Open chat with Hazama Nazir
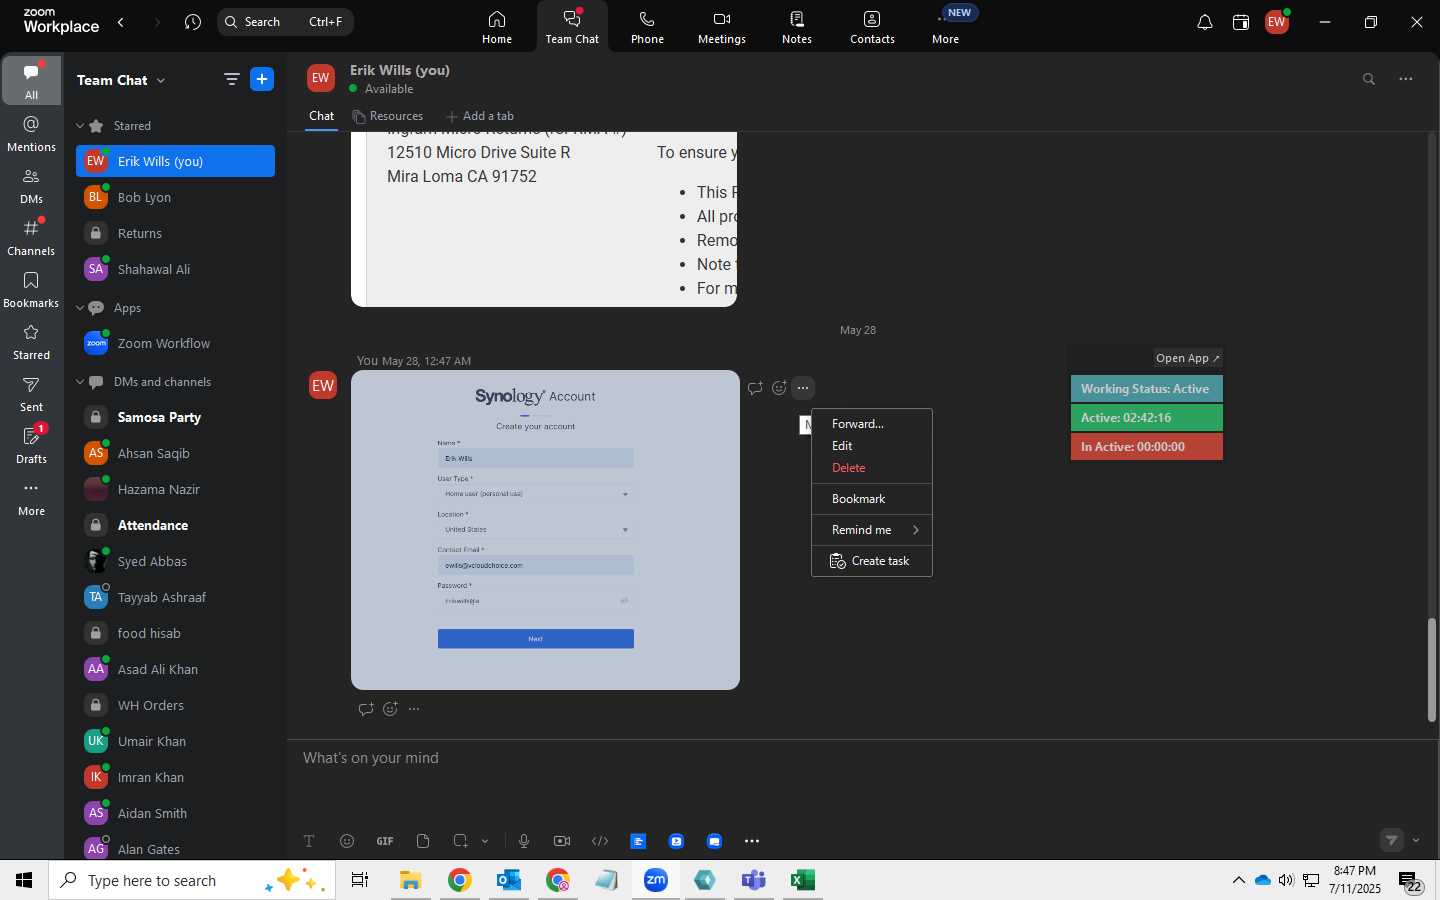The width and height of the screenshot is (1440, 900). 175,489
